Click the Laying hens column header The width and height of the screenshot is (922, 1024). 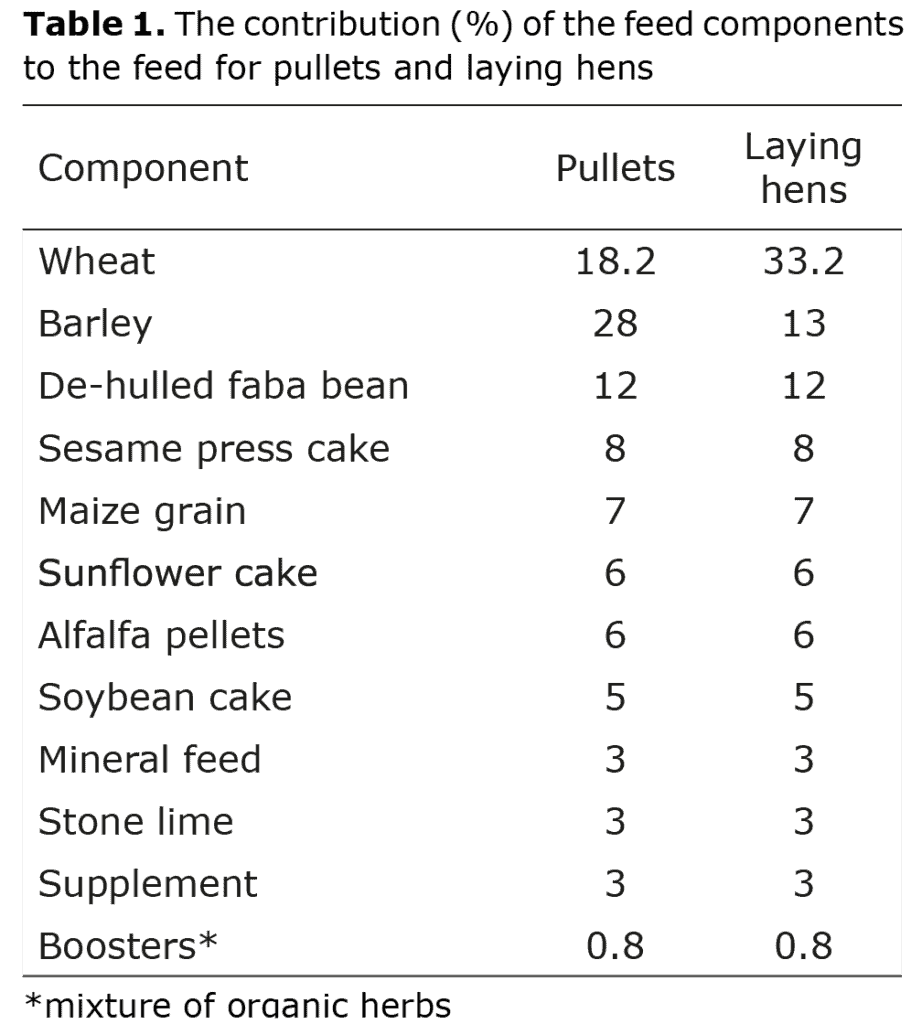(803, 168)
